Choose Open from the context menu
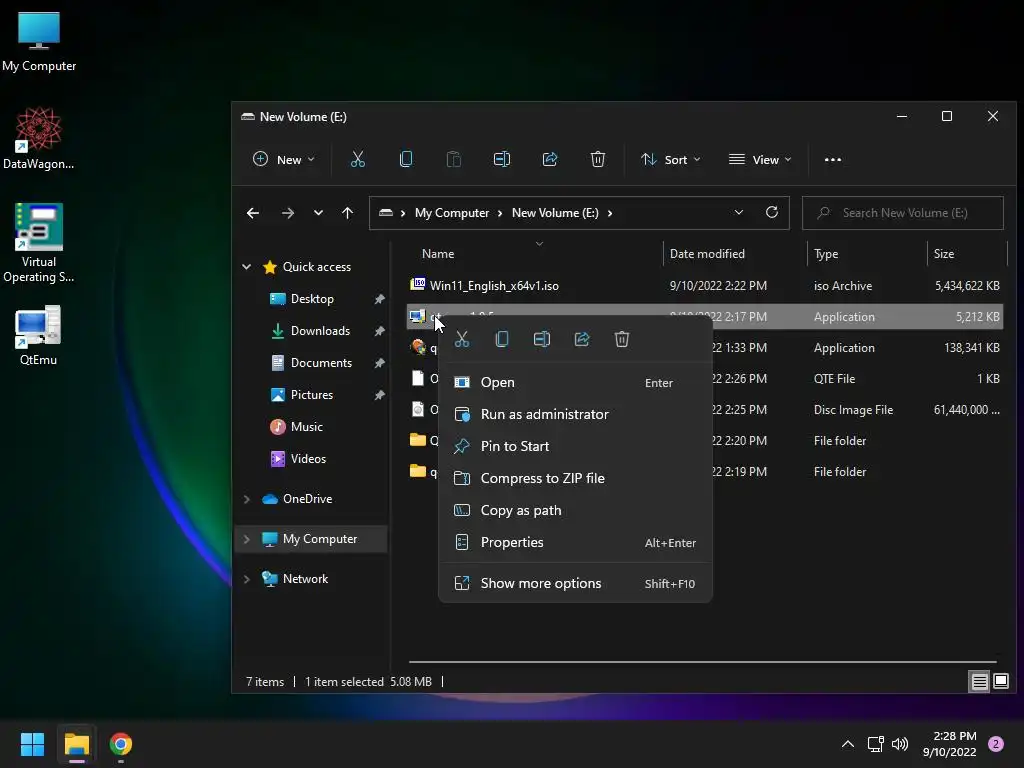Viewport: 1024px width, 768px height. pos(575,382)
